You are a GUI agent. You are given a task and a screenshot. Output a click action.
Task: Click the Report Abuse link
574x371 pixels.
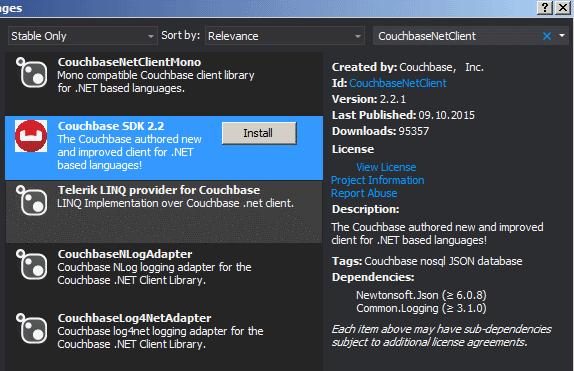[364, 193]
